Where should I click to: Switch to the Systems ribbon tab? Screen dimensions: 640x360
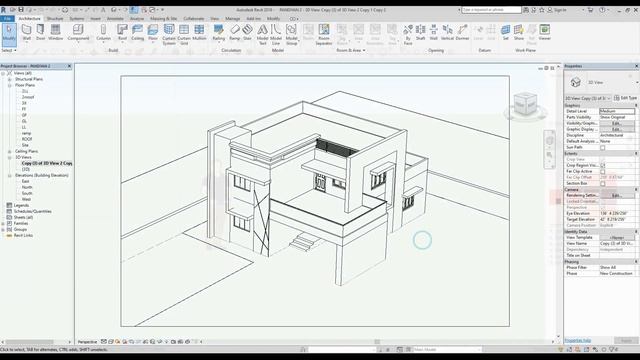pos(76,18)
